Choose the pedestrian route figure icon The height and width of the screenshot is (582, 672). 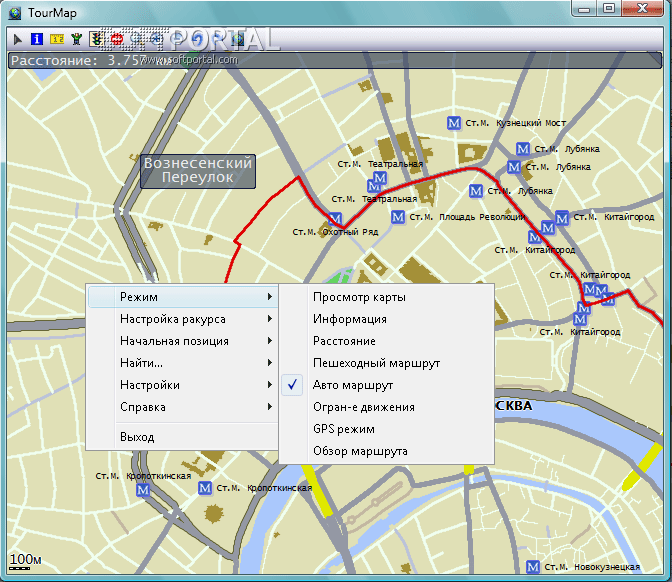[77, 39]
